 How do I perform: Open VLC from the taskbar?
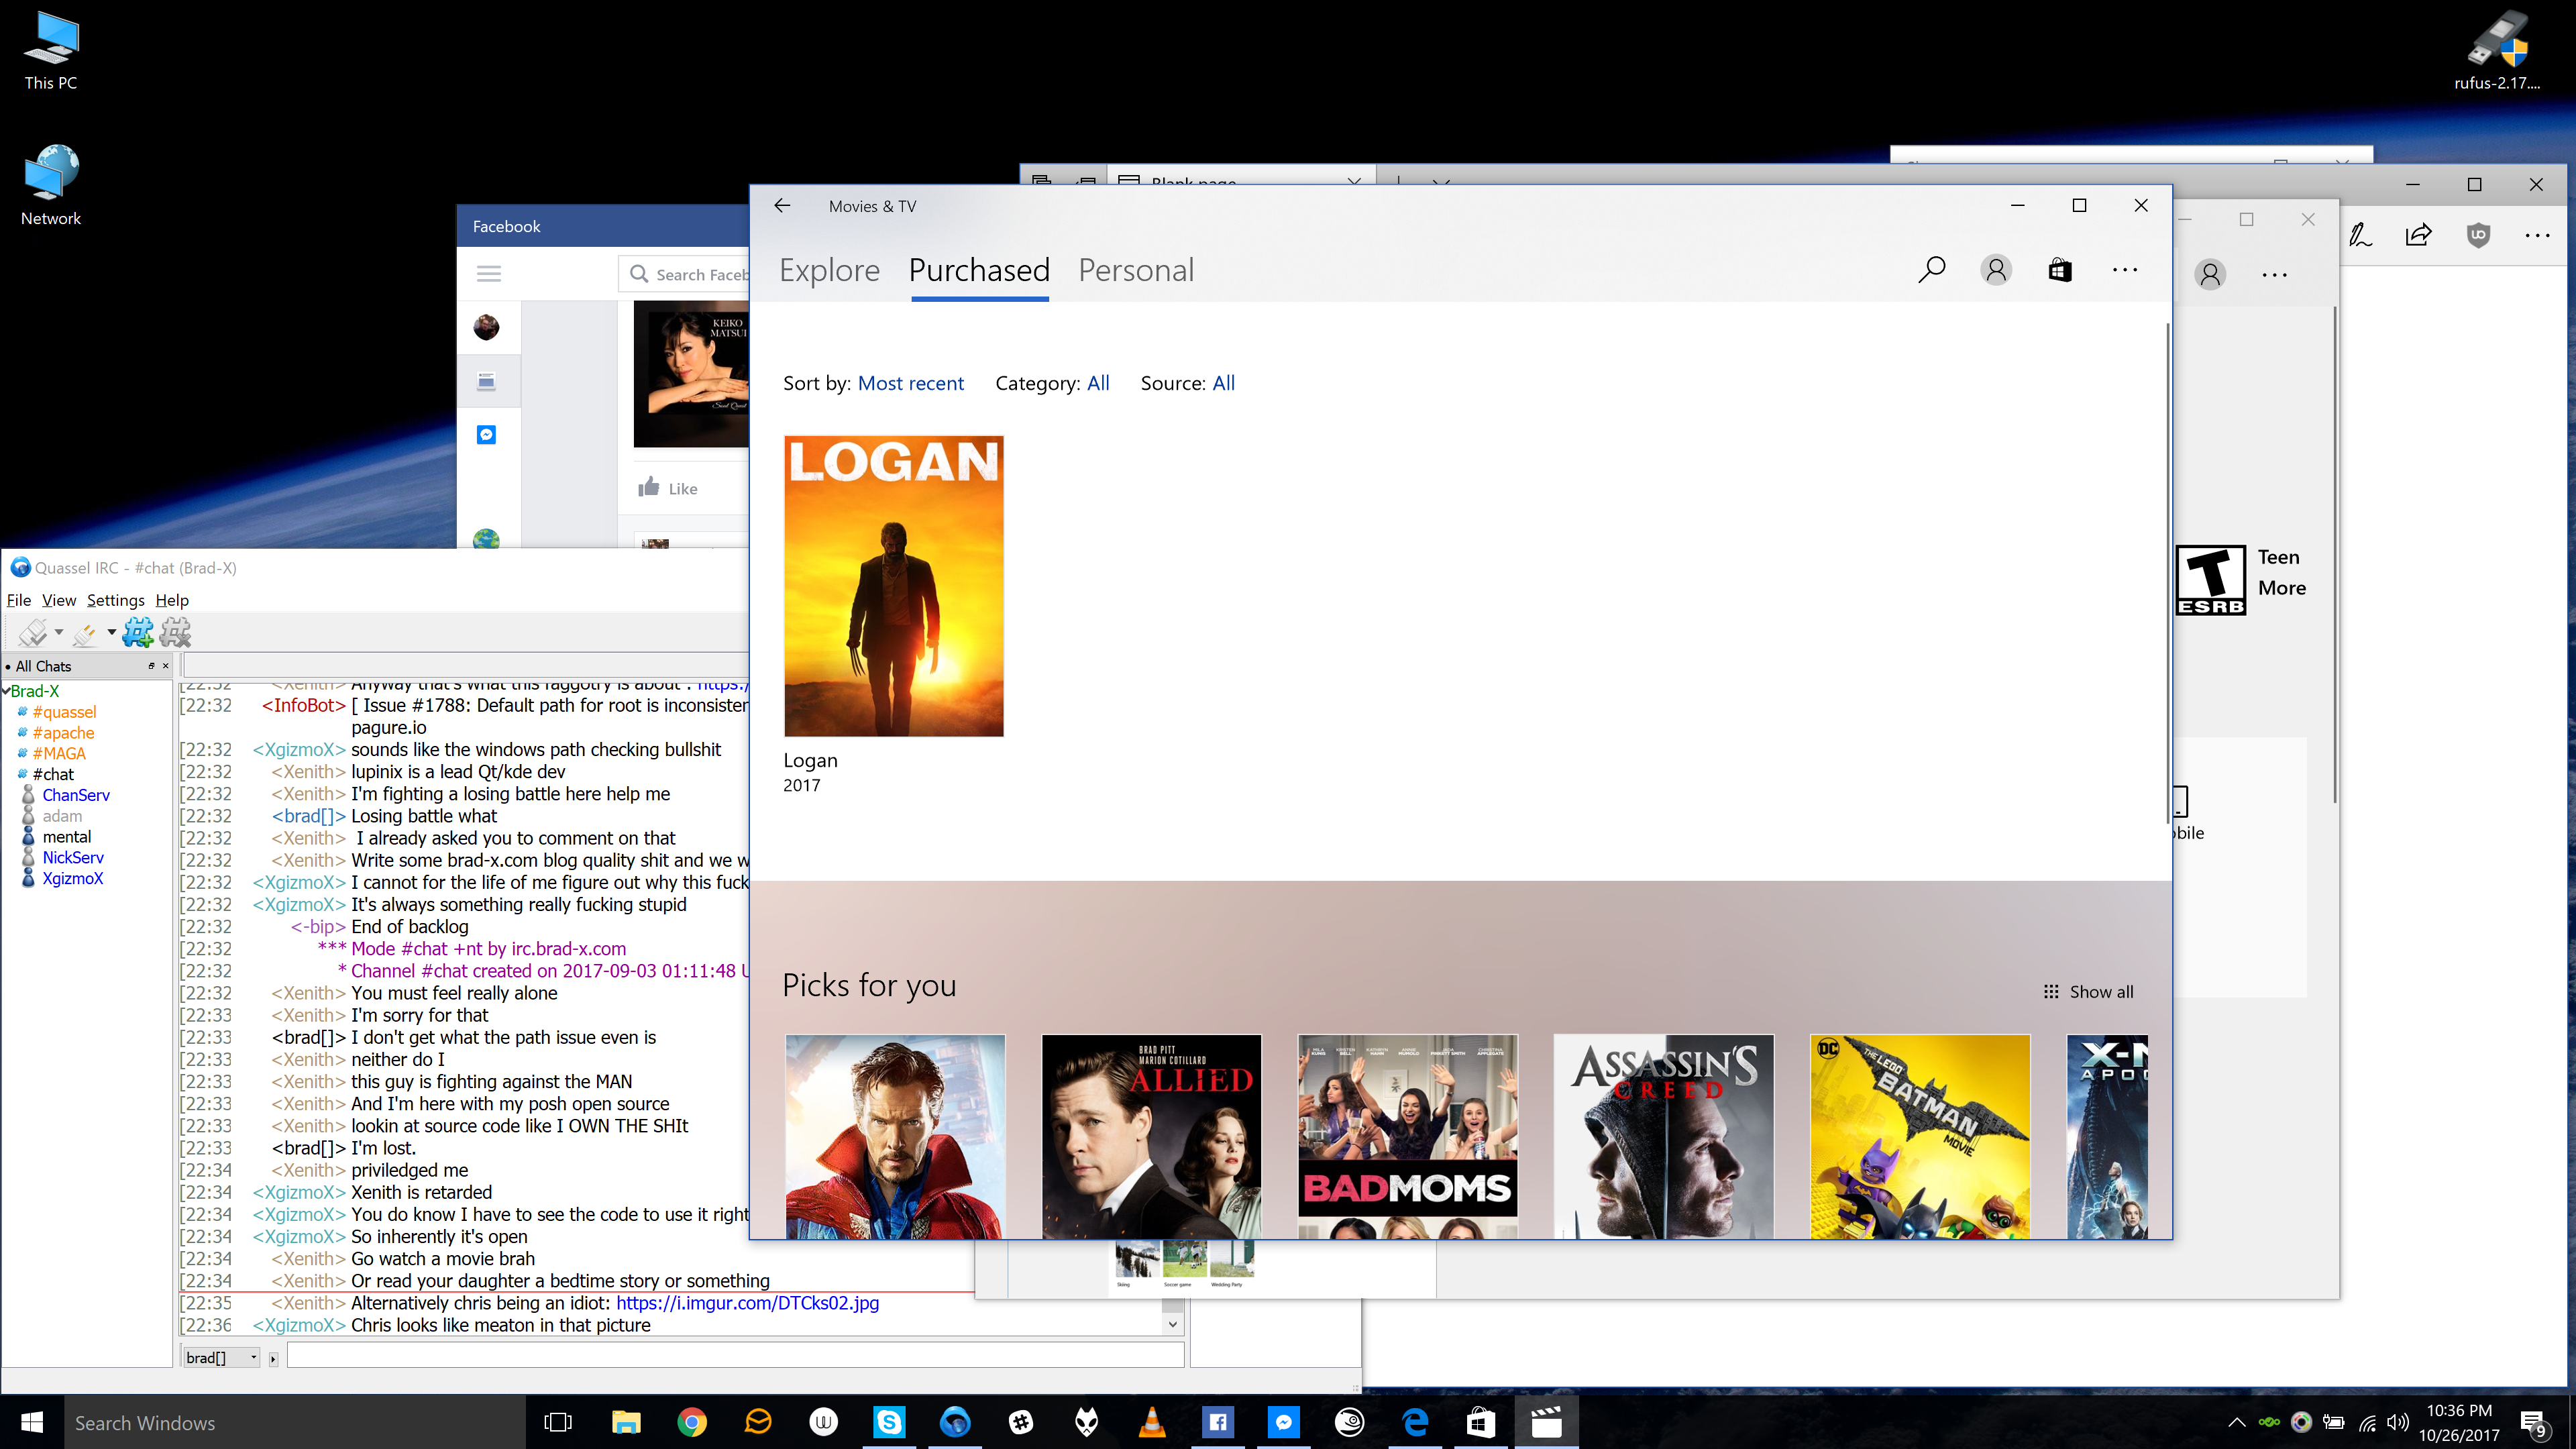(x=1152, y=1422)
